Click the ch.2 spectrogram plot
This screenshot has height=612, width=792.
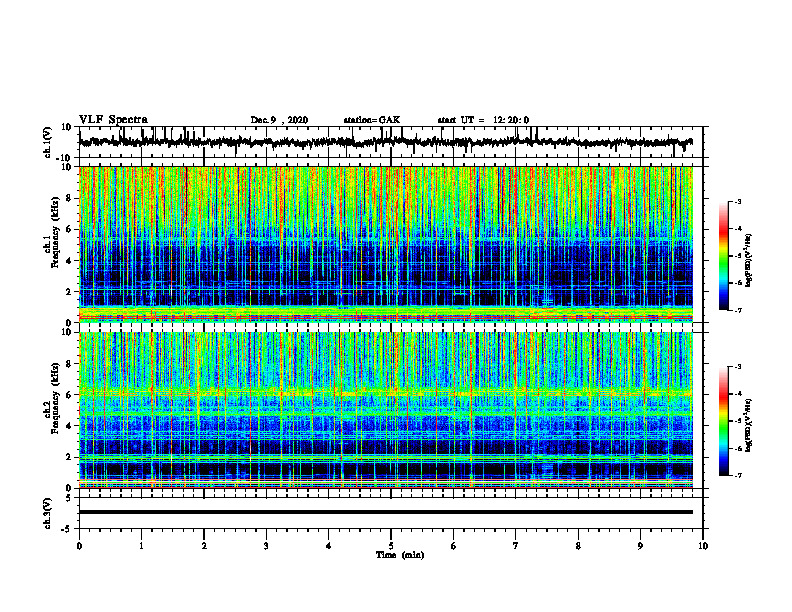click(386, 410)
